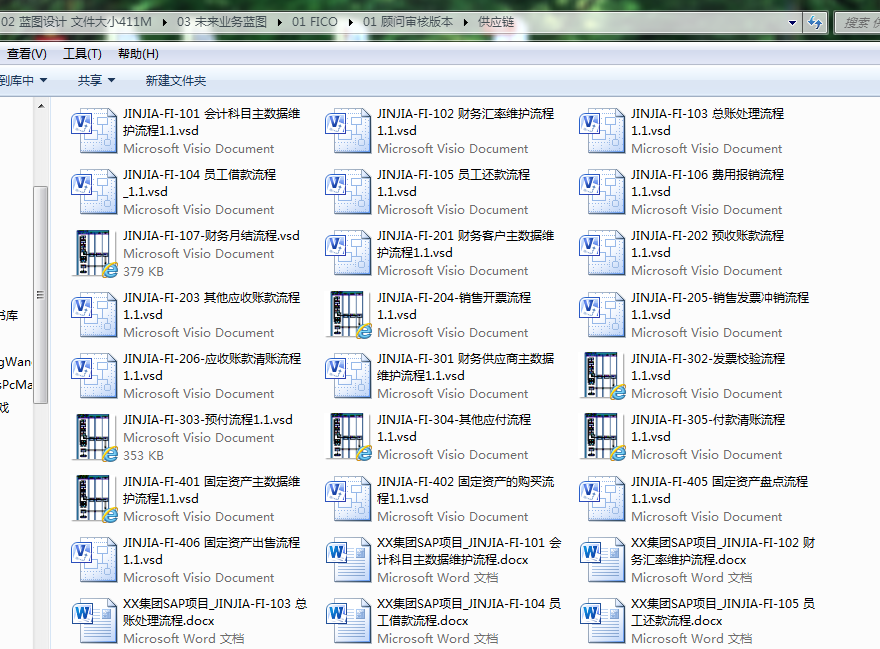This screenshot has width=880, height=649.
Task: Select JINJIA-FI-107 monthly closing file thumbnail
Action: tap(94, 253)
